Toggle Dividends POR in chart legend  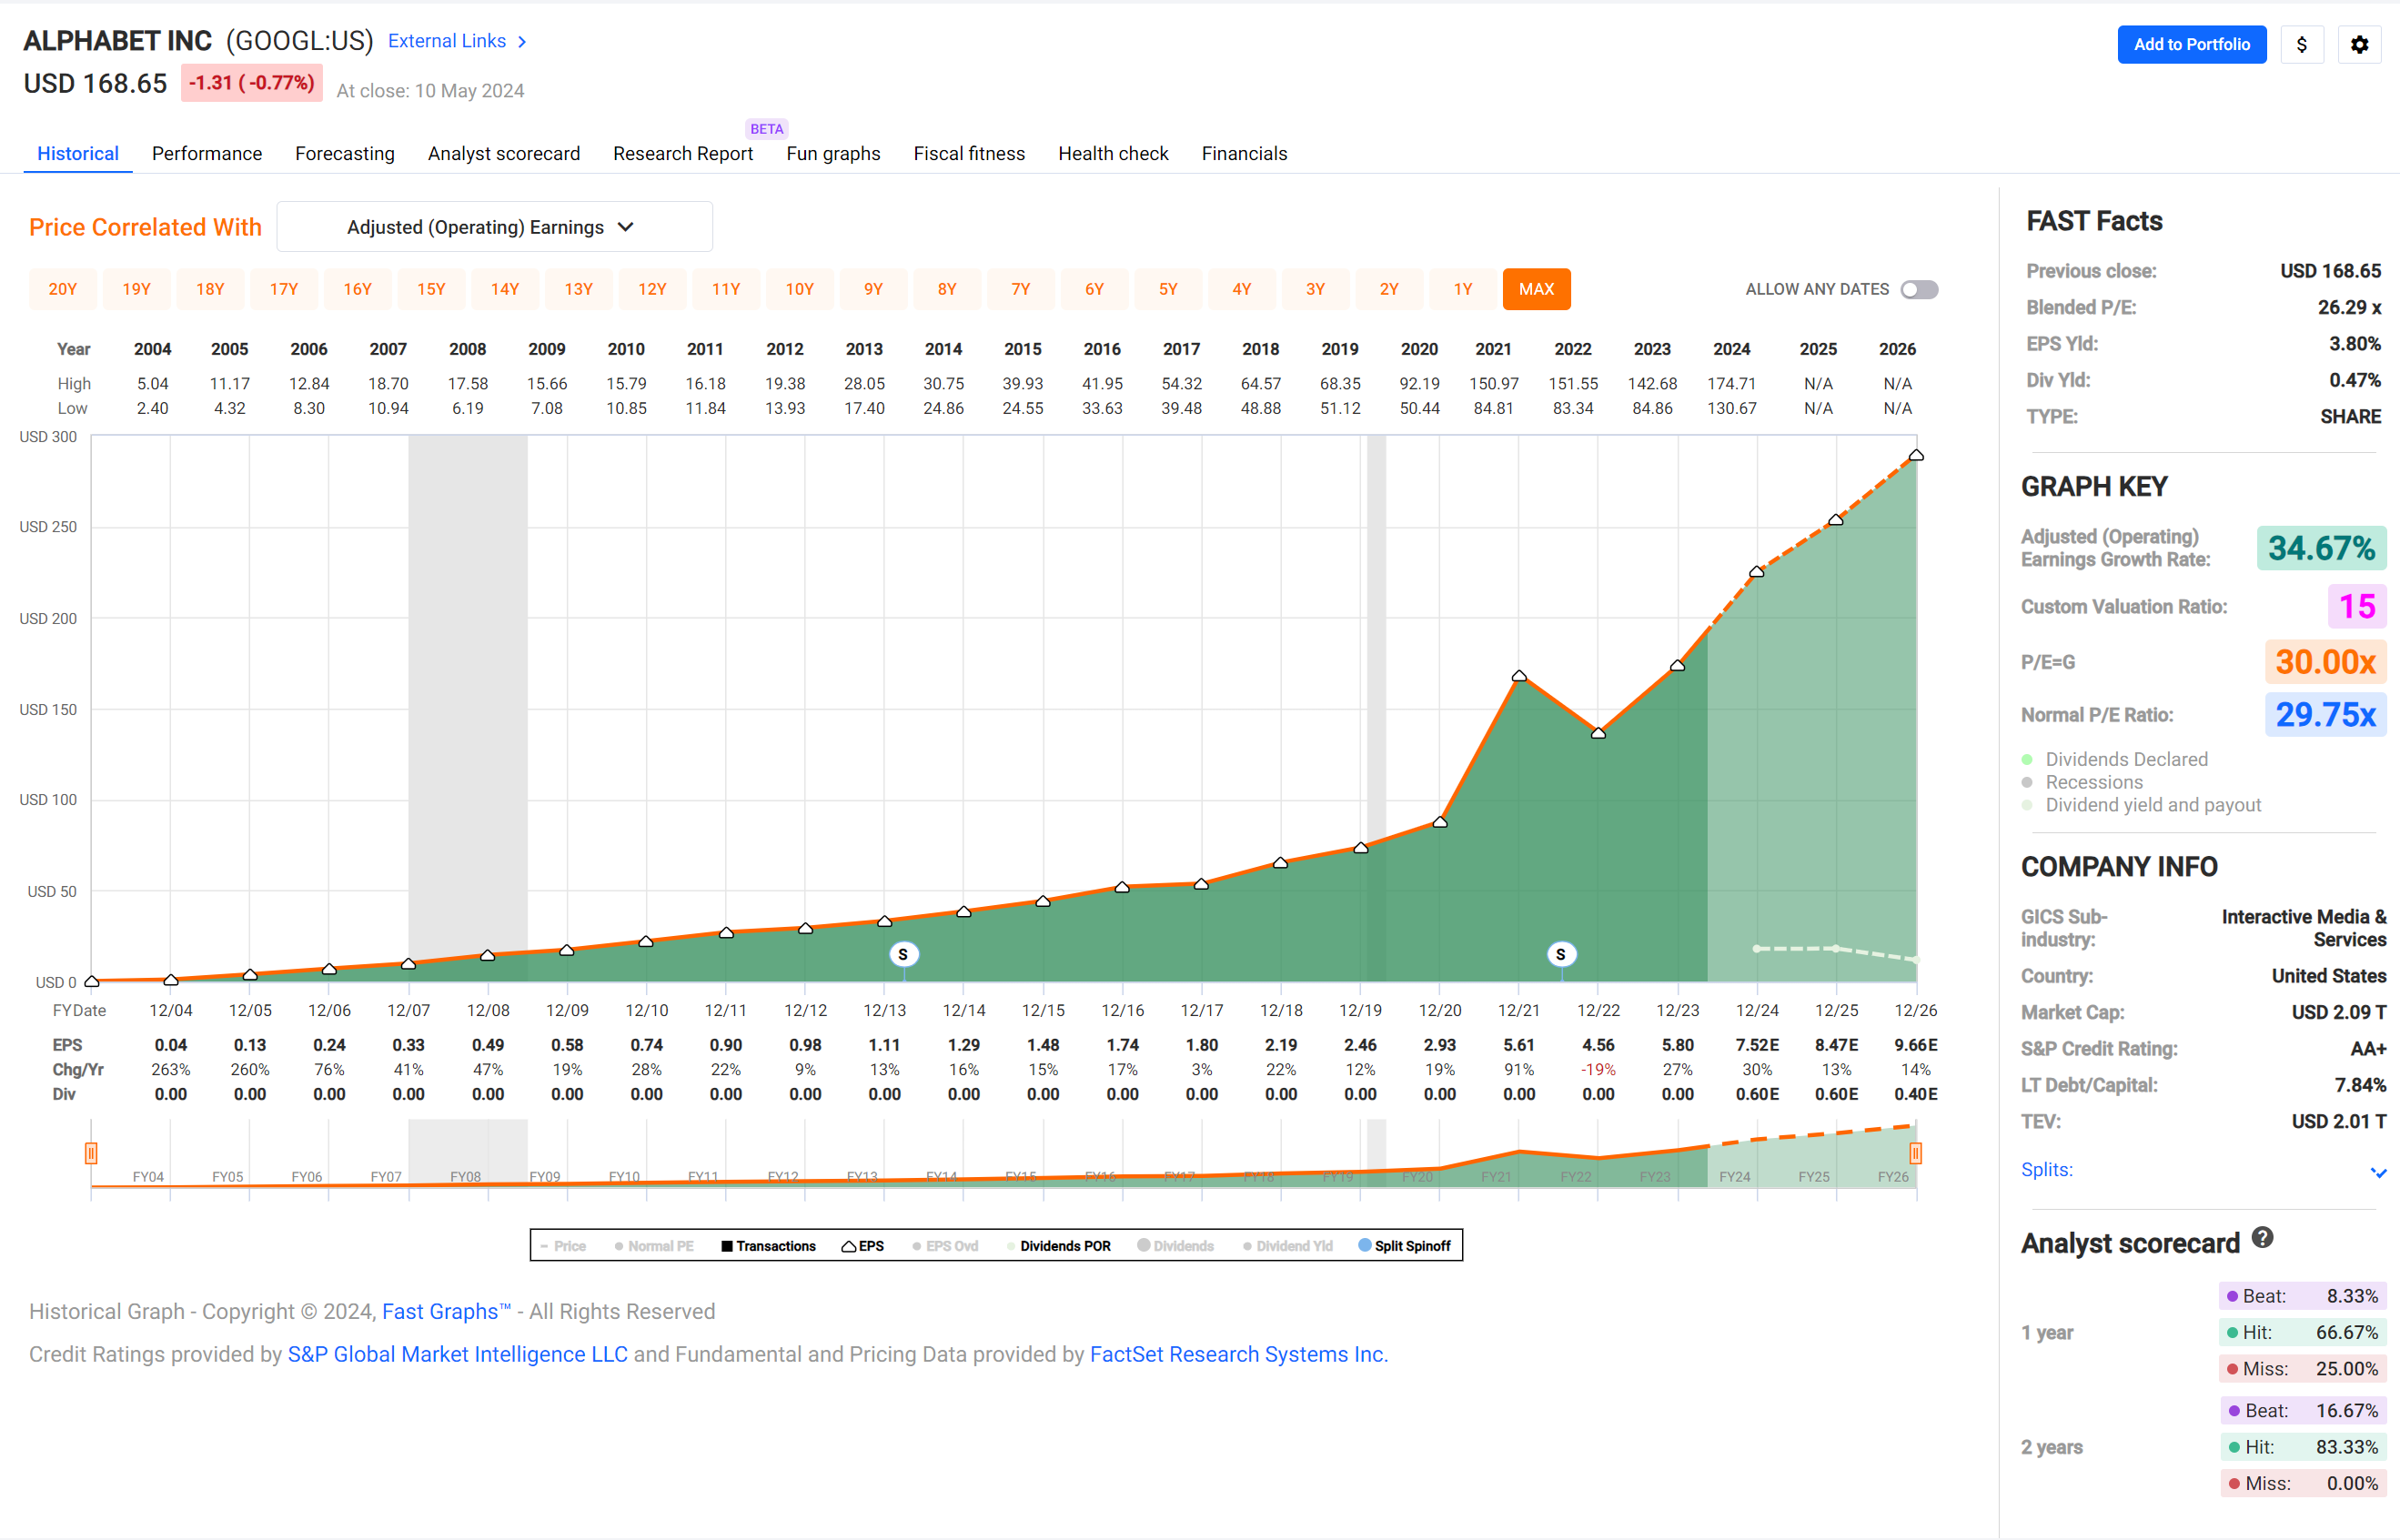coord(1059,1246)
